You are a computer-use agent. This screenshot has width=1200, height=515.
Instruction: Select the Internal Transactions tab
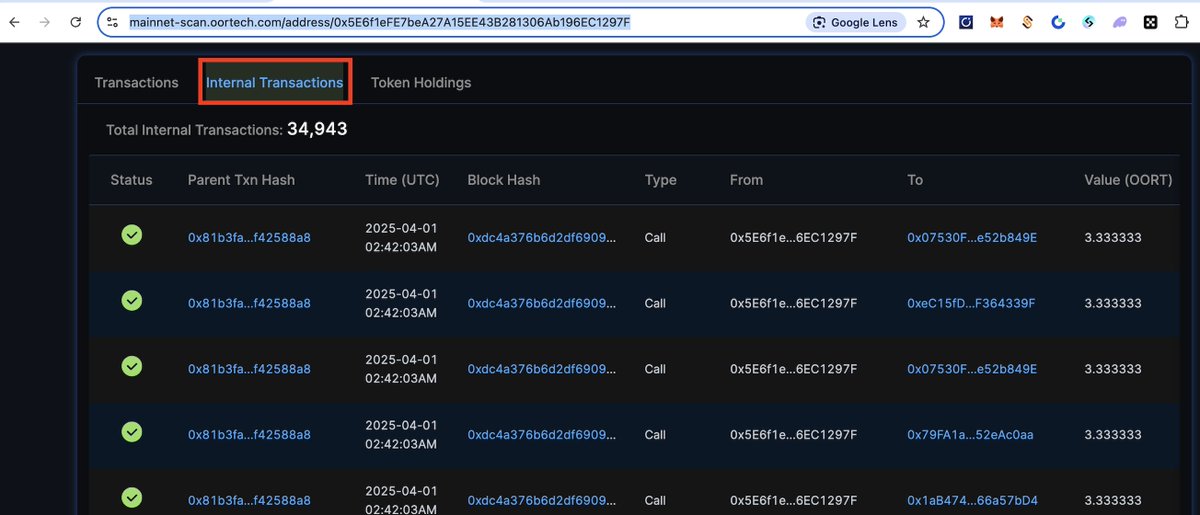click(274, 83)
